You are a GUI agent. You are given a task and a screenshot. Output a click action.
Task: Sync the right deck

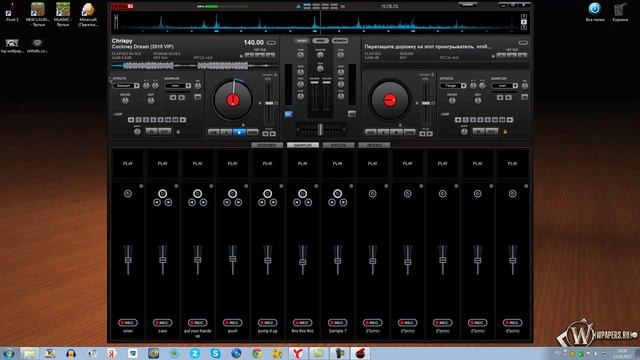(409, 132)
